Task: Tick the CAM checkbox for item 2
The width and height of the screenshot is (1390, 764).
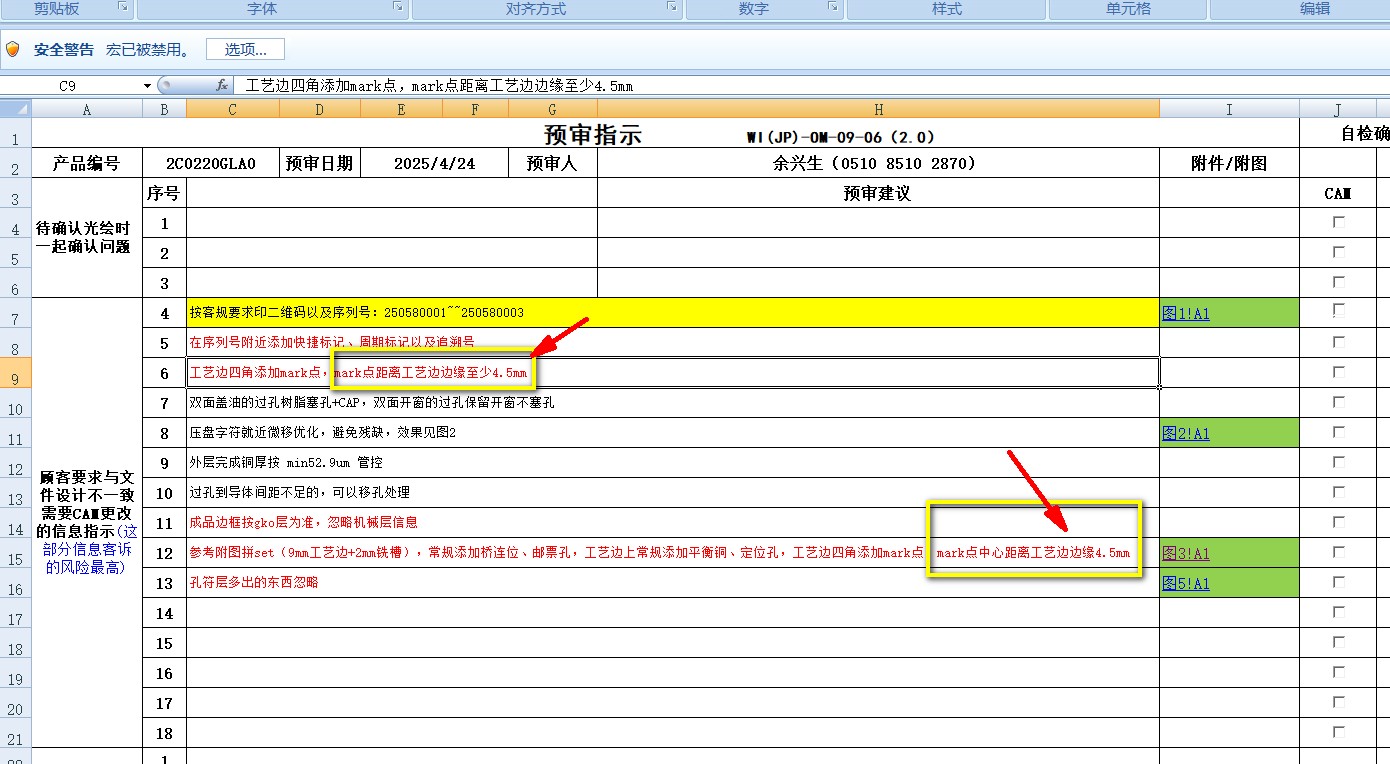Action: 1339,252
